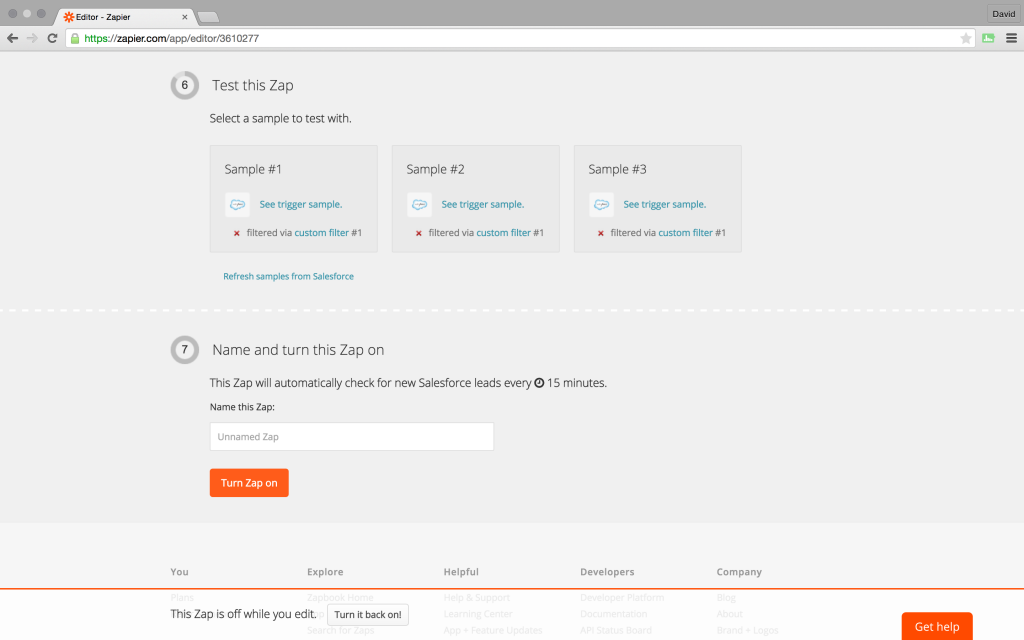See trigger sample for Sample #1
The height and width of the screenshot is (640, 1024).
300,204
